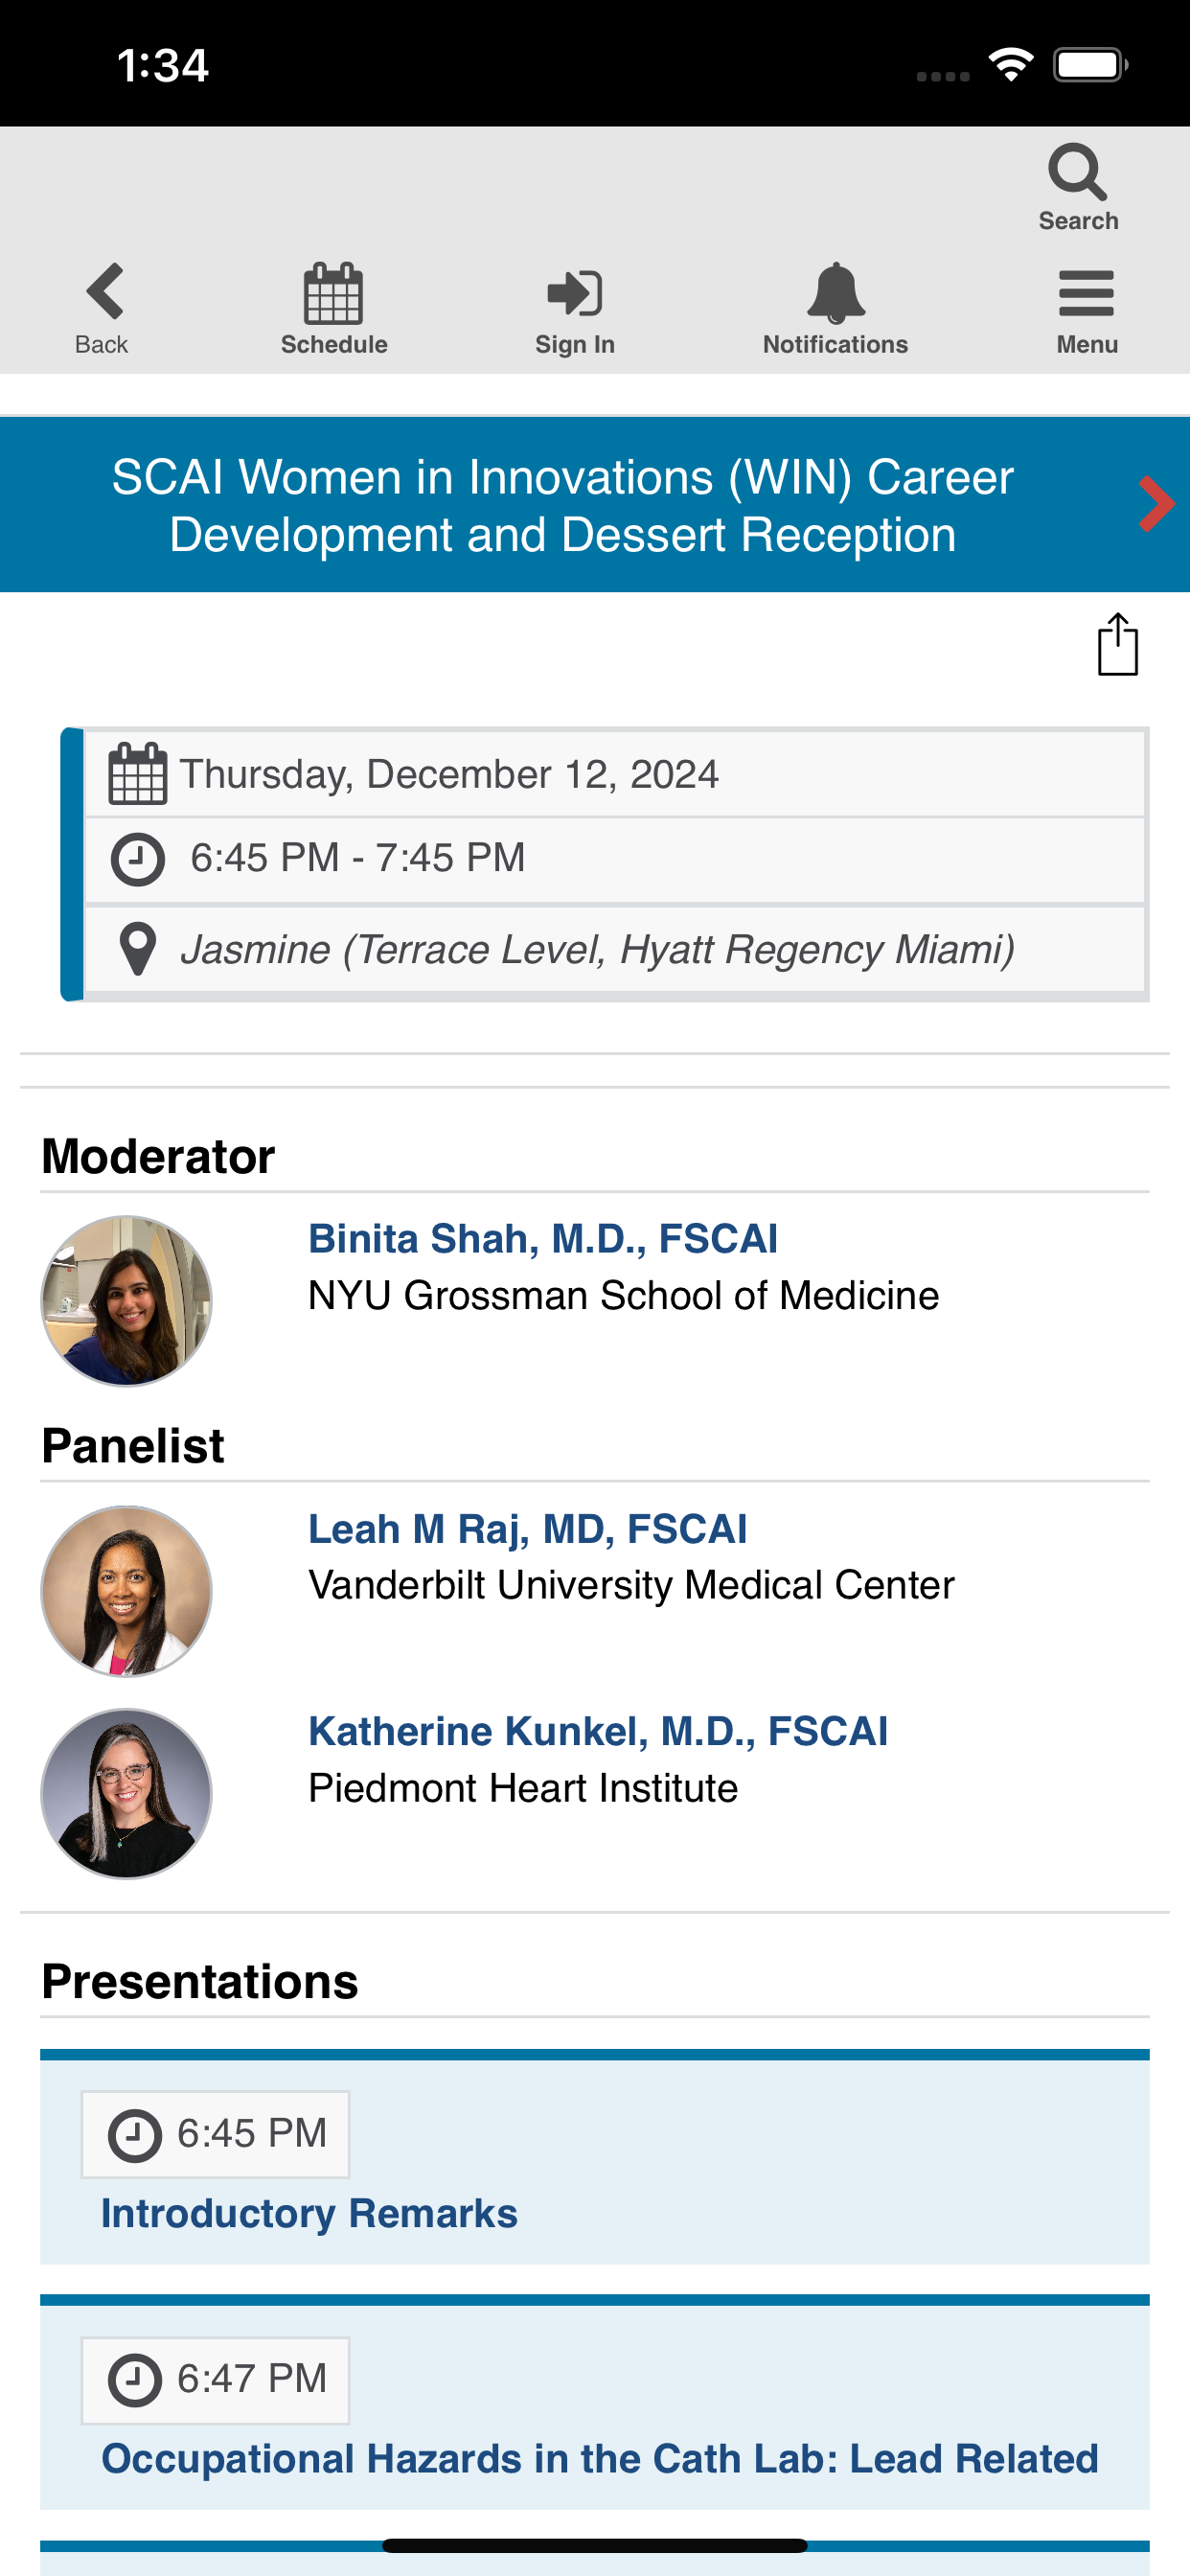Open Notifications bell icon

[835, 294]
